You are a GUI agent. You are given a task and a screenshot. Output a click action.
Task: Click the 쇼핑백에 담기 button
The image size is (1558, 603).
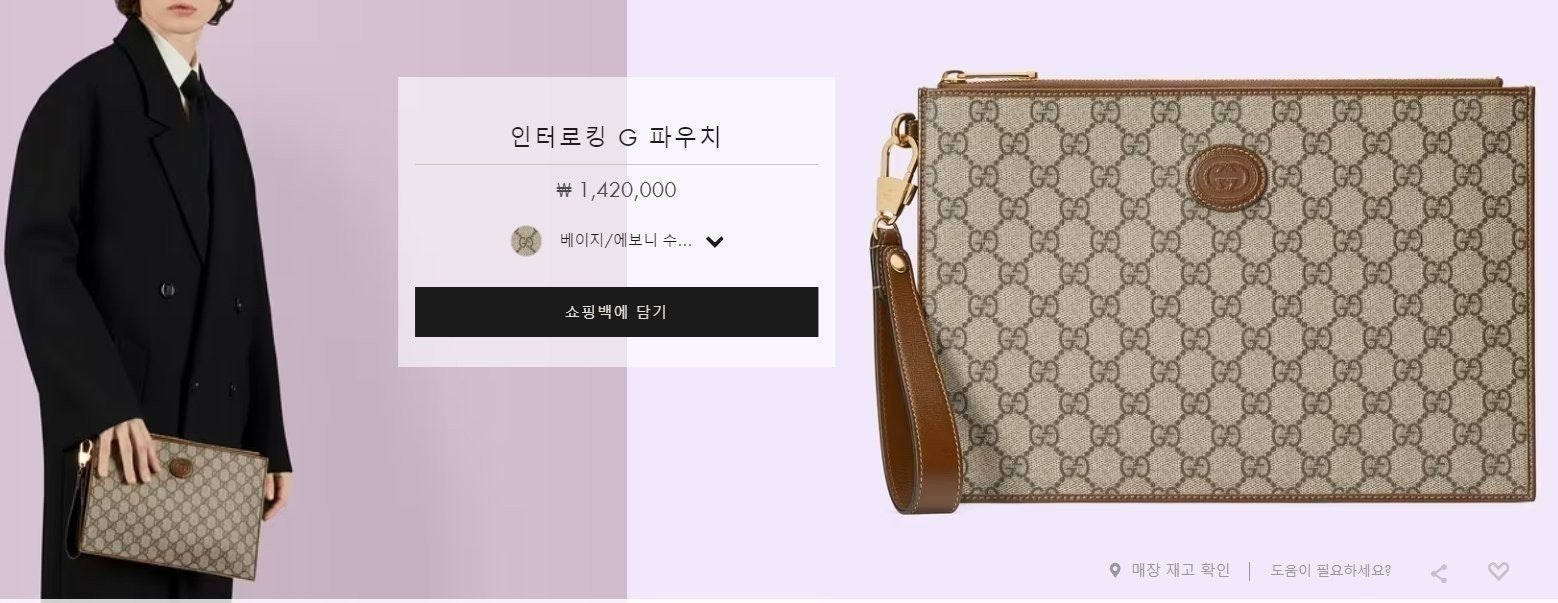tap(616, 312)
